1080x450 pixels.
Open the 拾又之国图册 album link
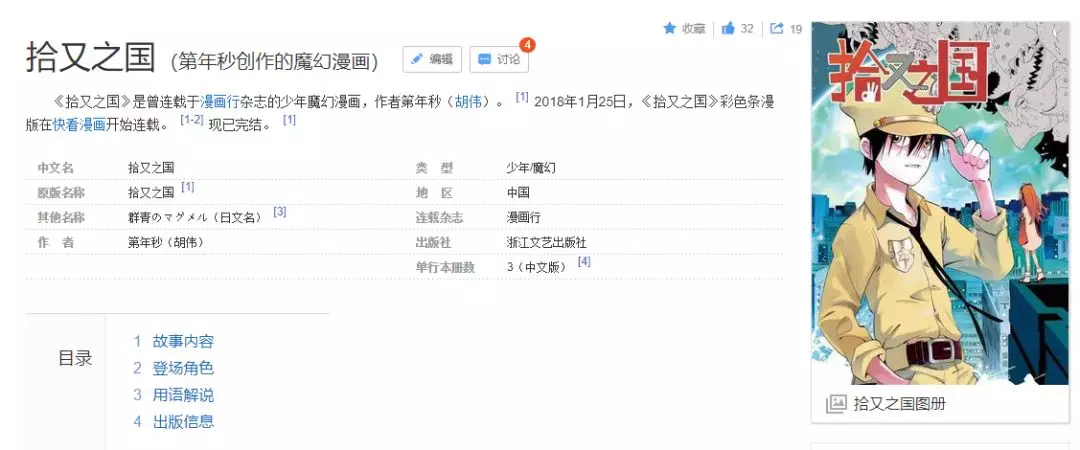coord(899,404)
